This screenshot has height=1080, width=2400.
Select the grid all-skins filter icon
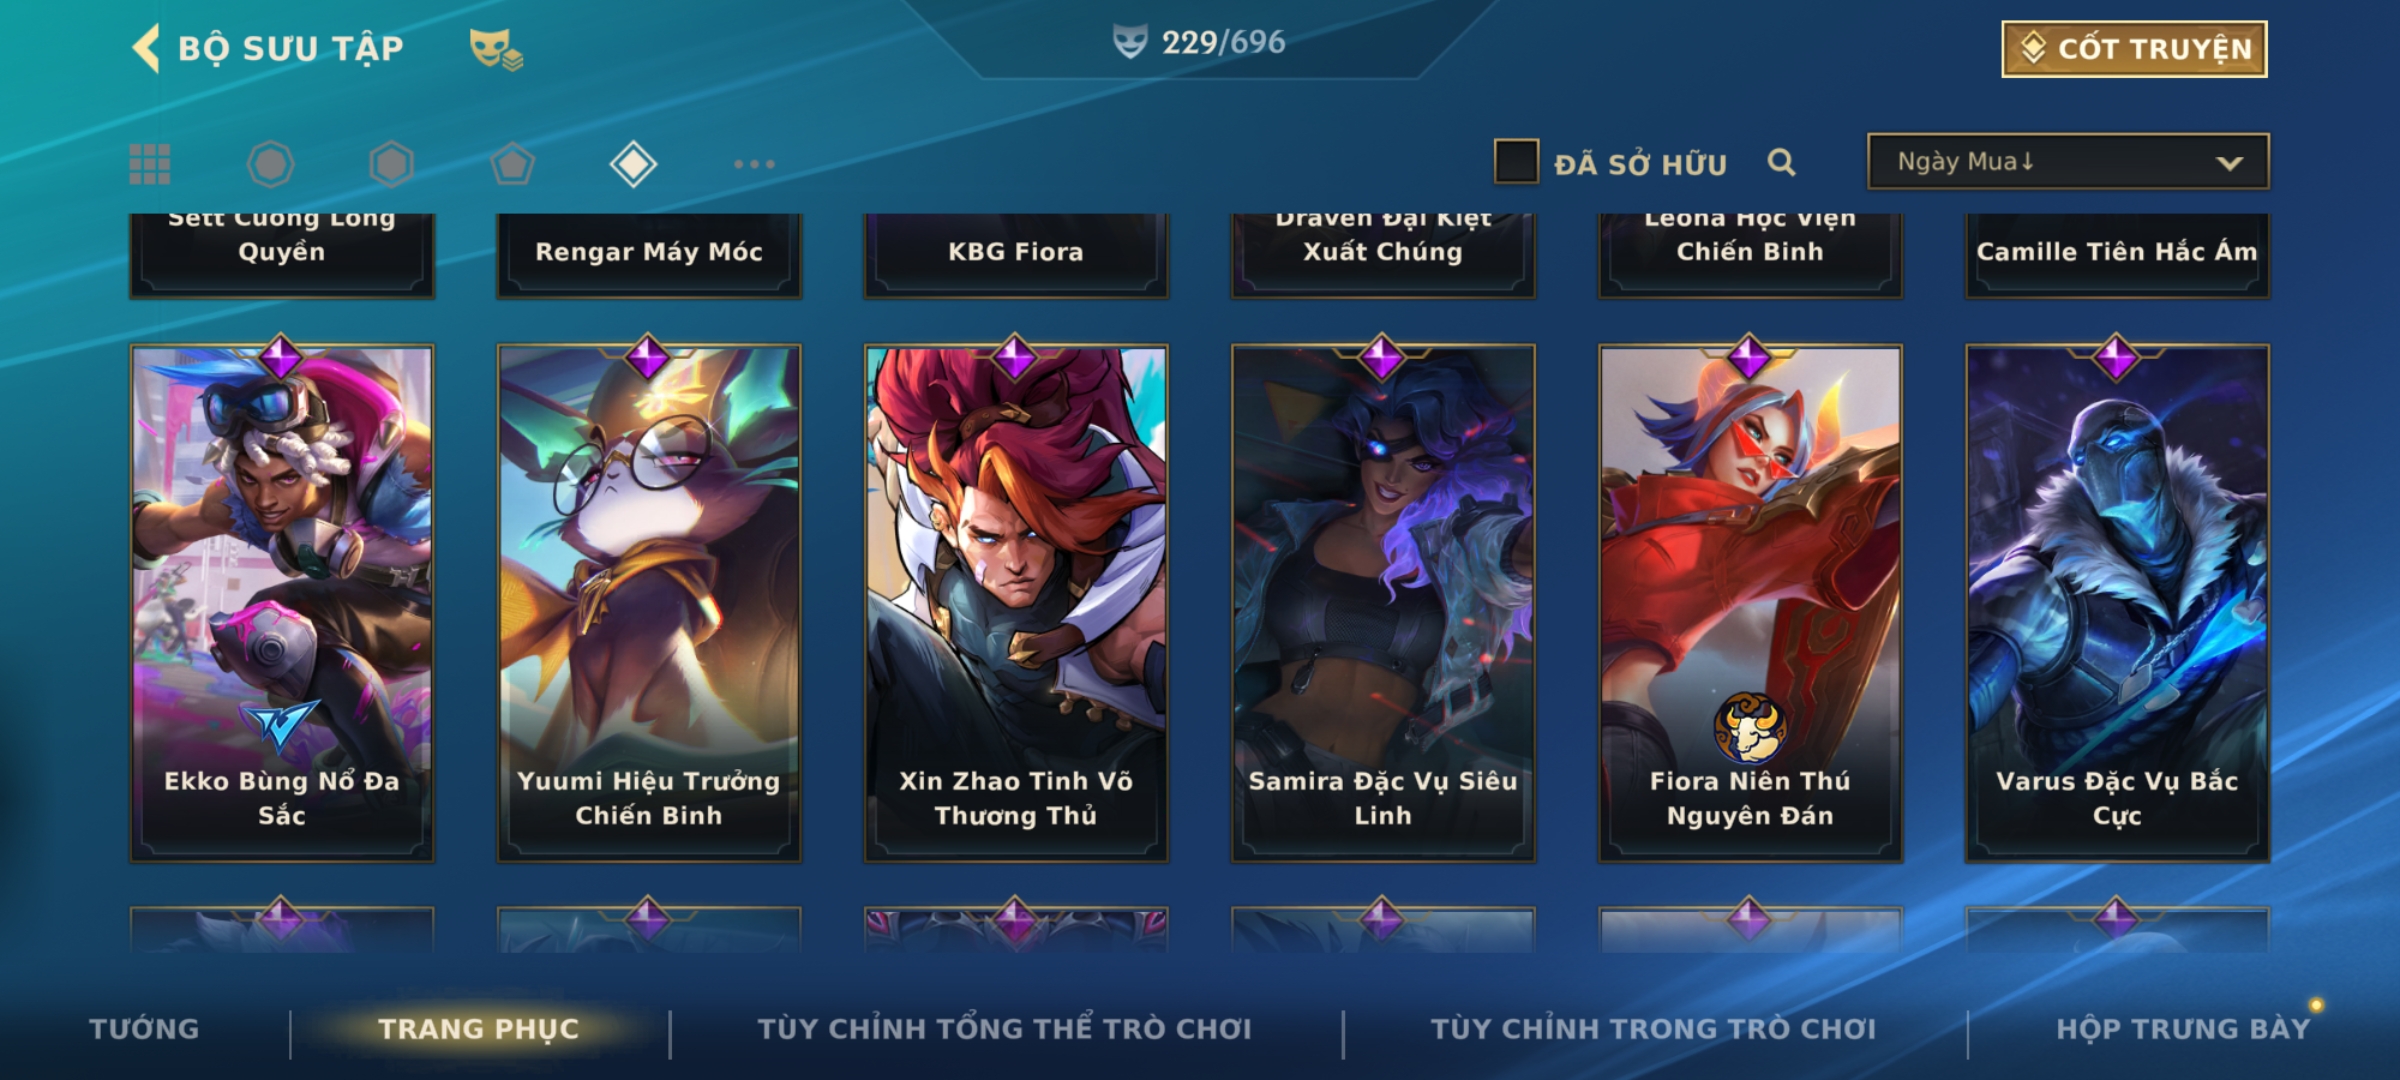click(x=150, y=164)
